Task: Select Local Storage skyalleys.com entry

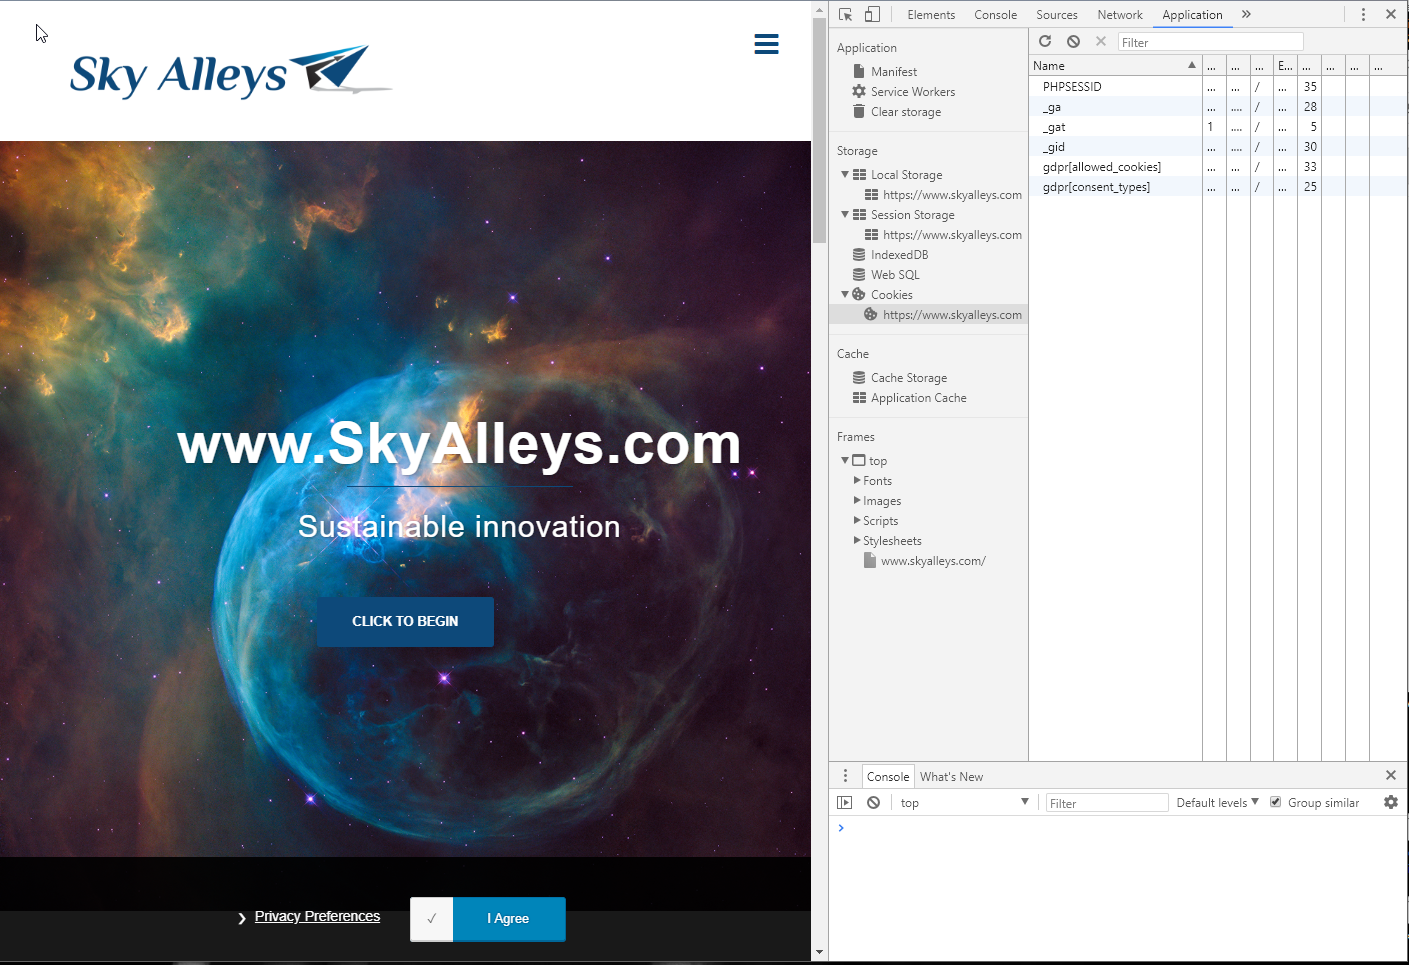Action: coord(952,194)
